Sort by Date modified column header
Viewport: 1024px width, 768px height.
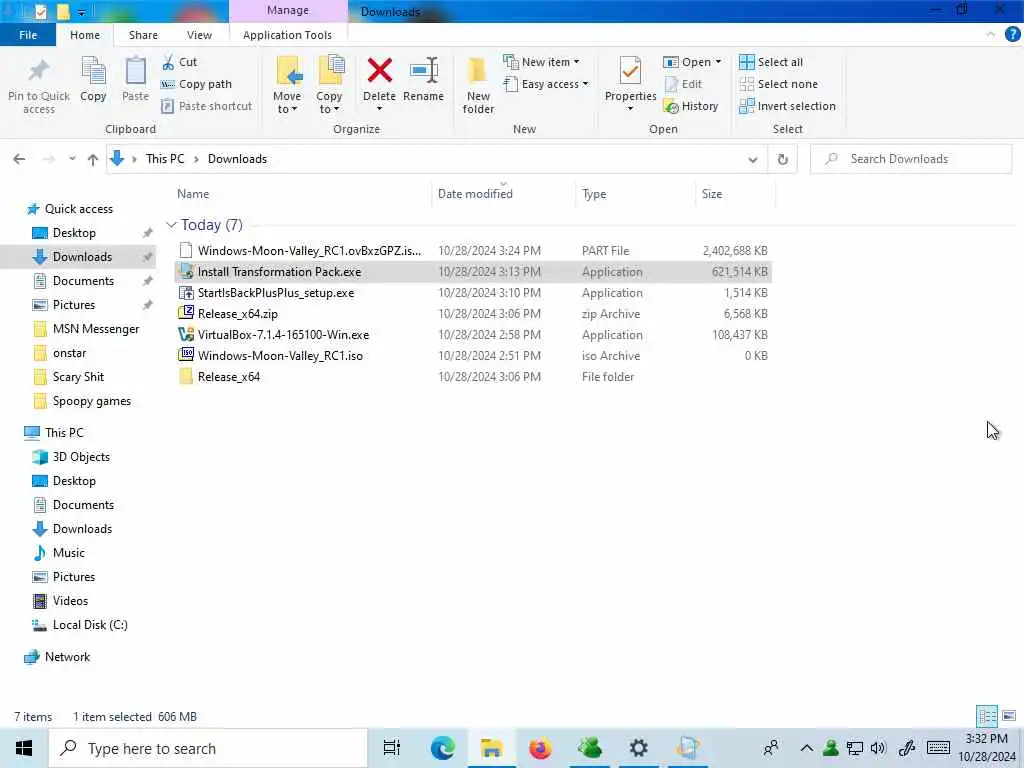(x=504, y=194)
